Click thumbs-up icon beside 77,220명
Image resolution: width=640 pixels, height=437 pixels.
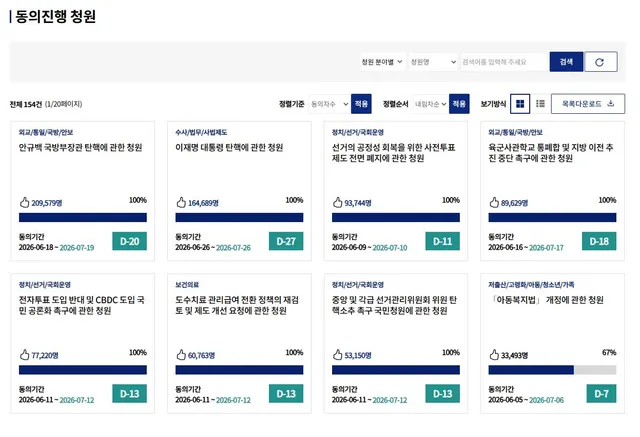click(x=24, y=355)
